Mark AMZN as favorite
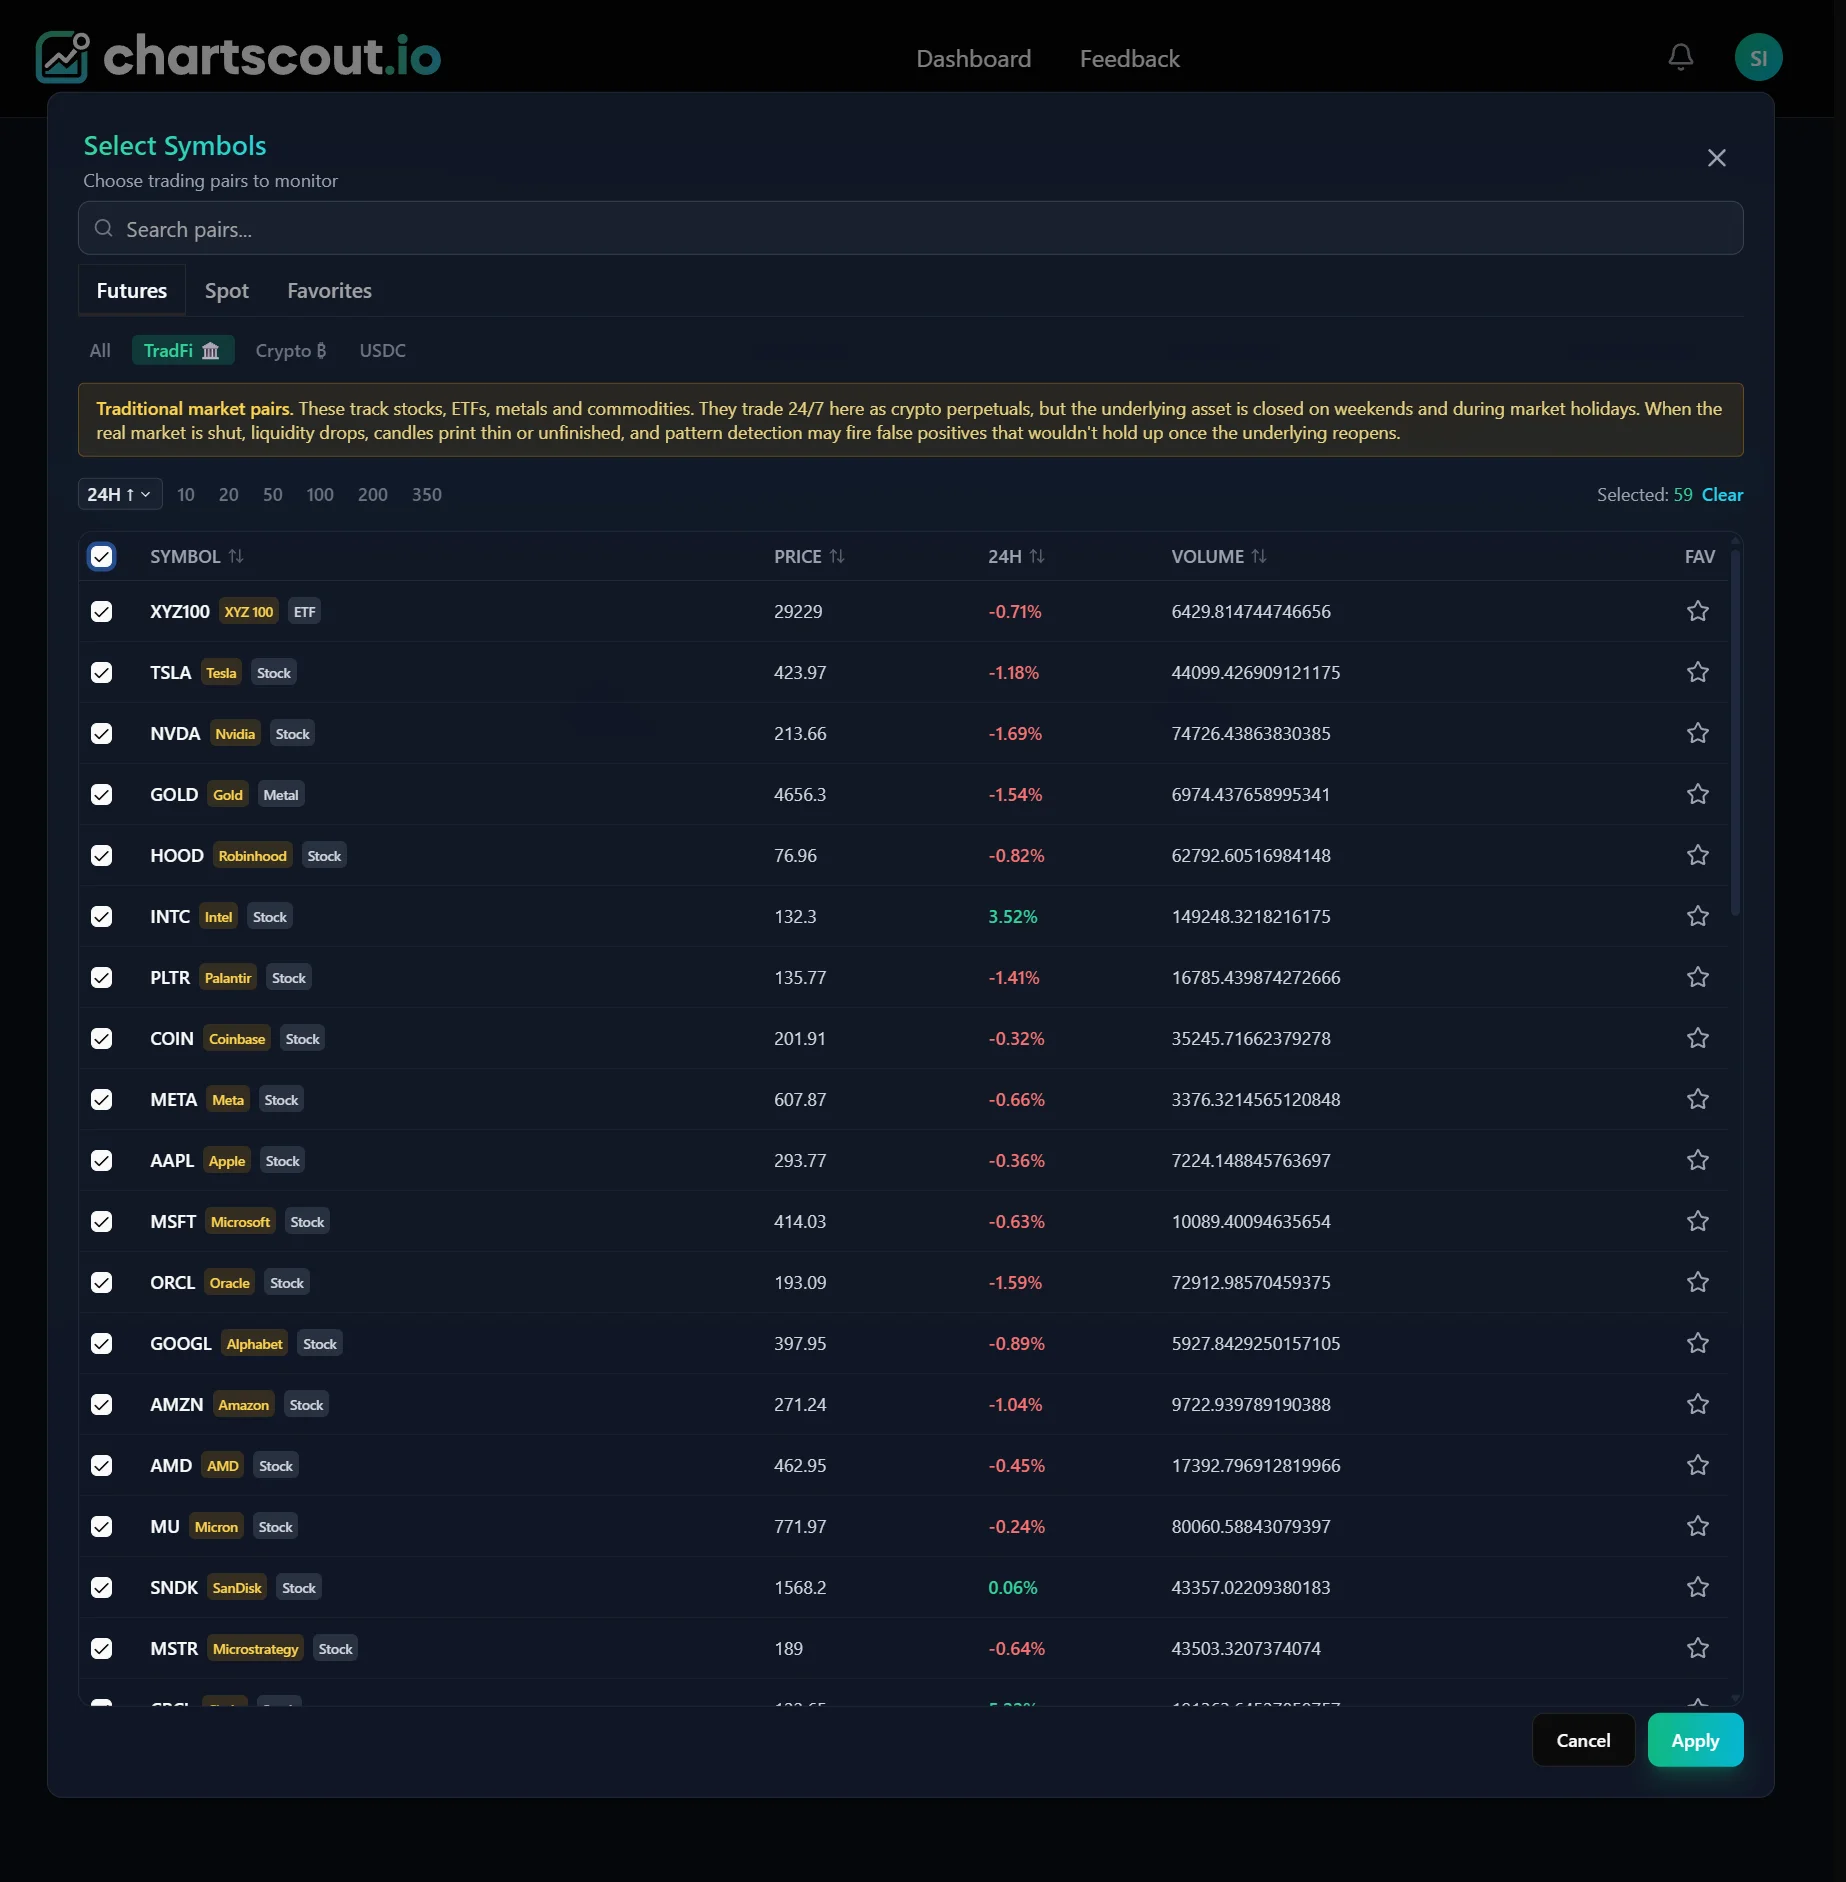Image resolution: width=1846 pixels, height=1882 pixels. [1697, 1404]
